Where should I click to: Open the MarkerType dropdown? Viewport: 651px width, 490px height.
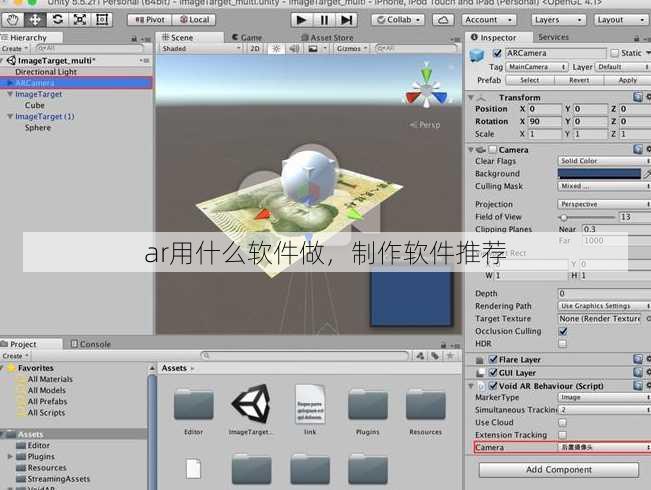tap(604, 397)
